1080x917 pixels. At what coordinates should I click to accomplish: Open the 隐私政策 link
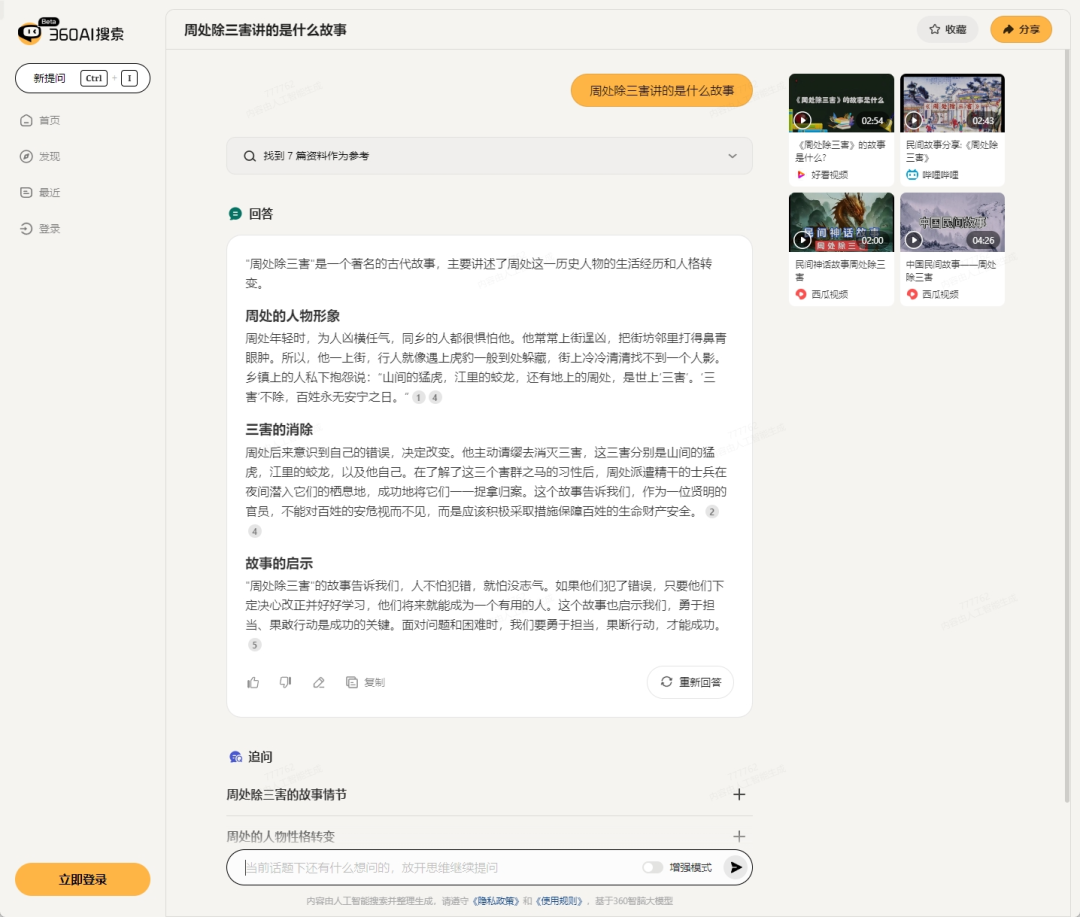(495, 900)
